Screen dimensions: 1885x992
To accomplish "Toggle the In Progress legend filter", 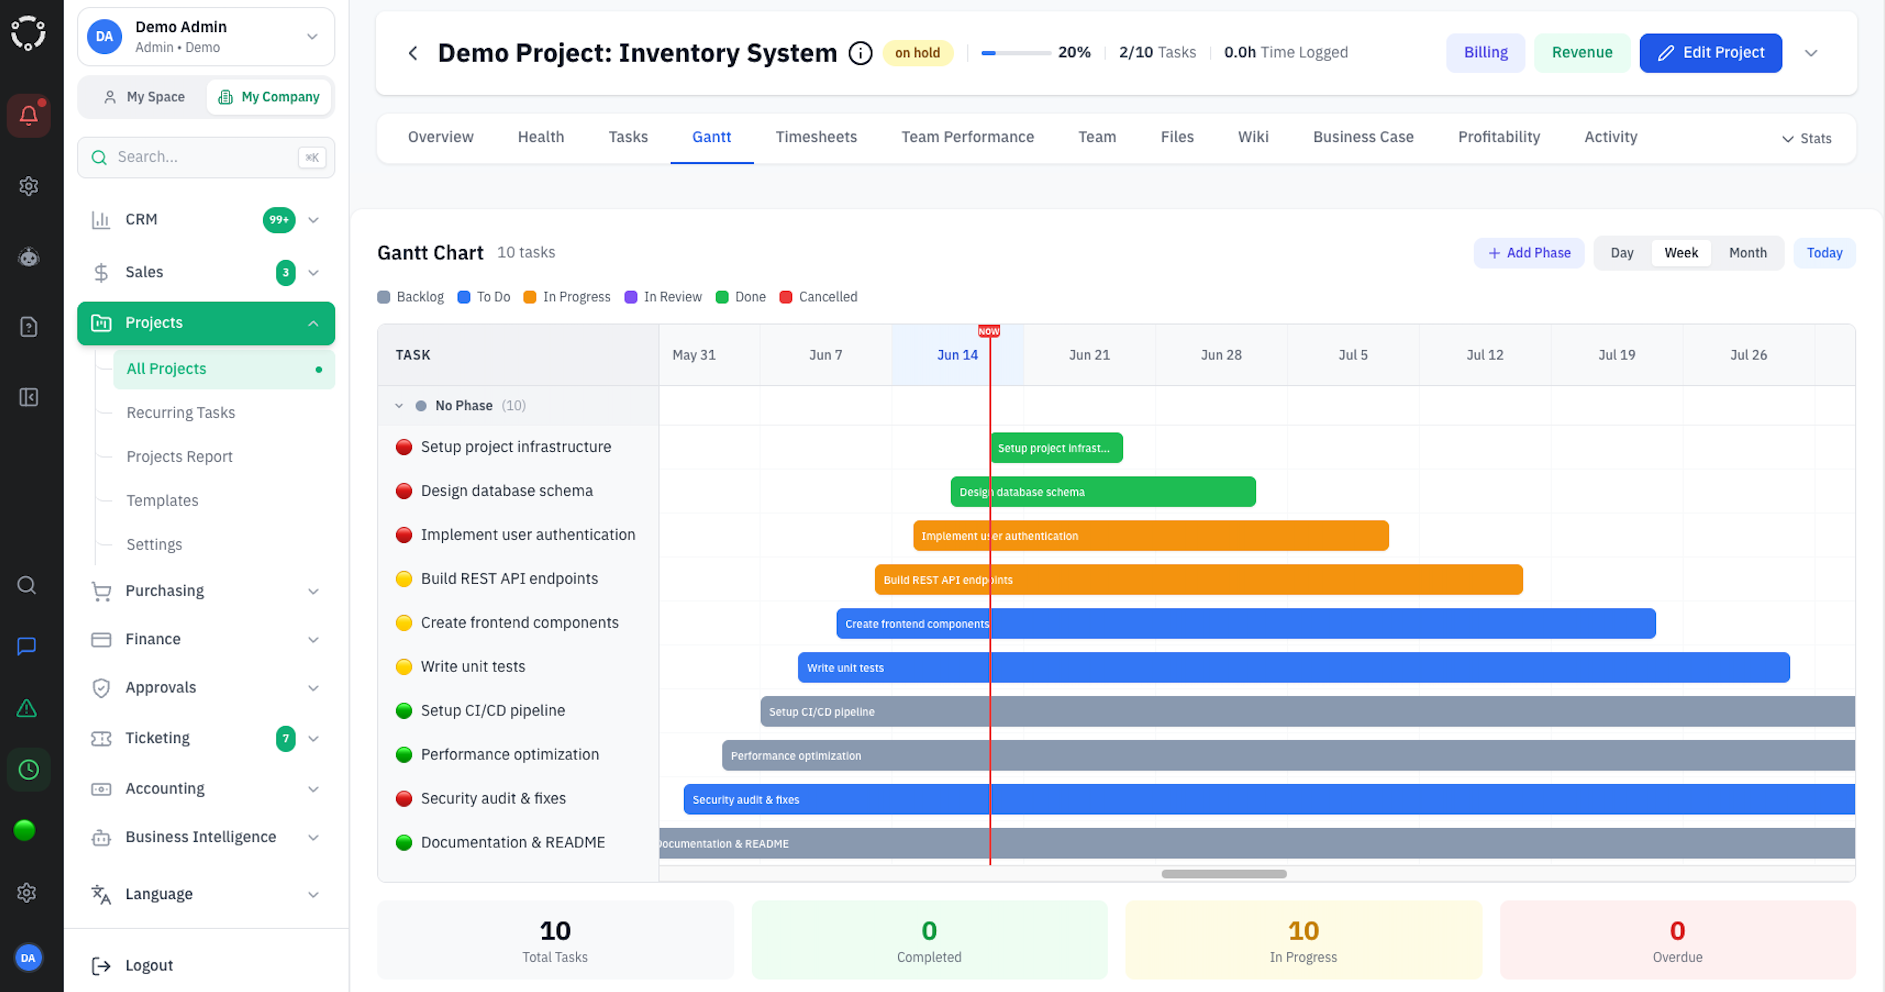I will [567, 297].
